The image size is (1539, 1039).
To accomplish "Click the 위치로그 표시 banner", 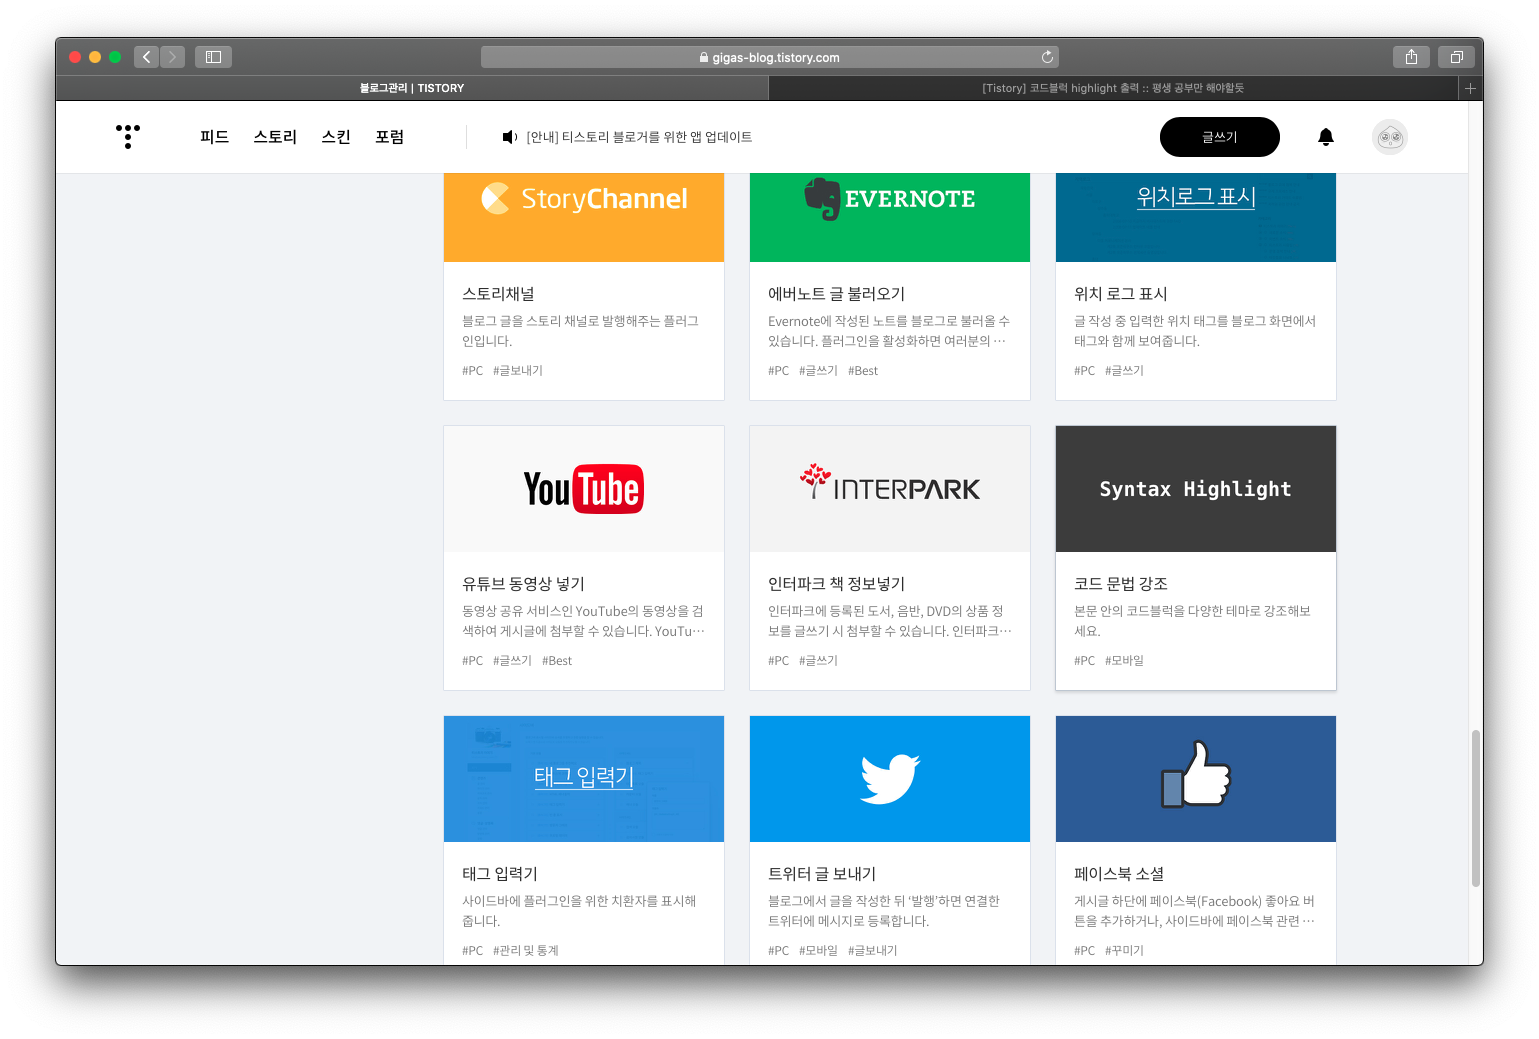I will 1196,217.
